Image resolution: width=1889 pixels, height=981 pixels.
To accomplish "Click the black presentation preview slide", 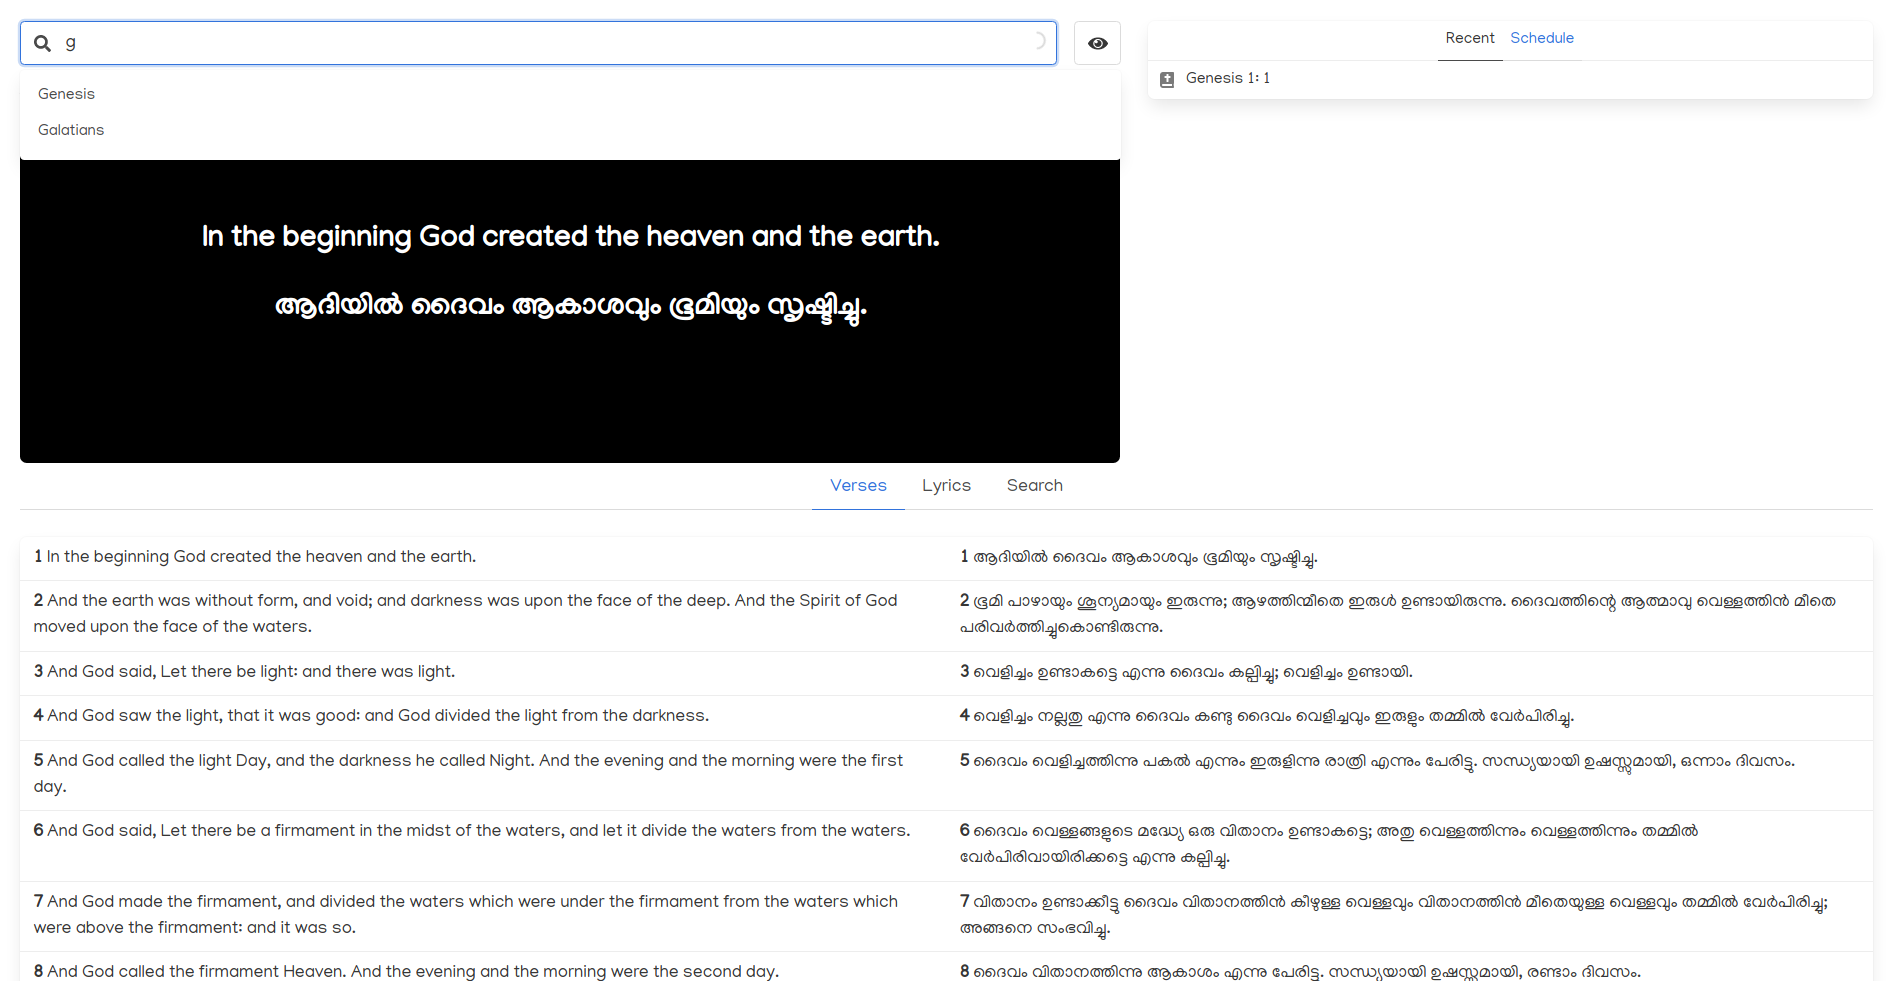I will point(570,311).
